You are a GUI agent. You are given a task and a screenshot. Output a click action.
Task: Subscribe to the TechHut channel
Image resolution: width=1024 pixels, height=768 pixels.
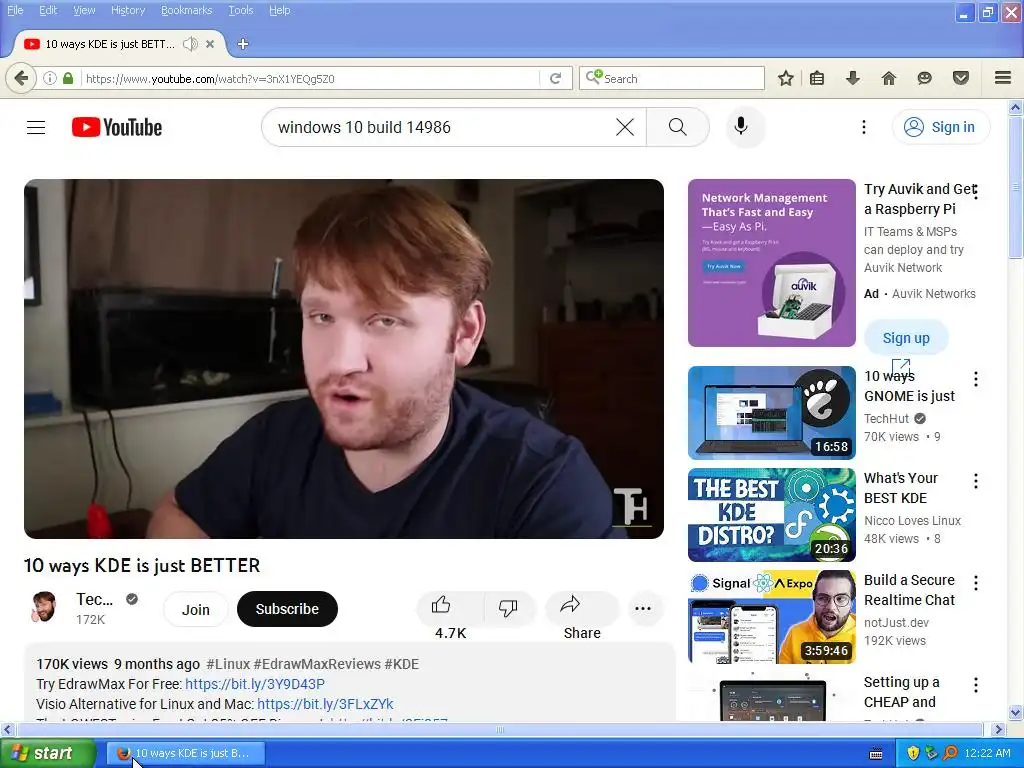[x=287, y=609]
